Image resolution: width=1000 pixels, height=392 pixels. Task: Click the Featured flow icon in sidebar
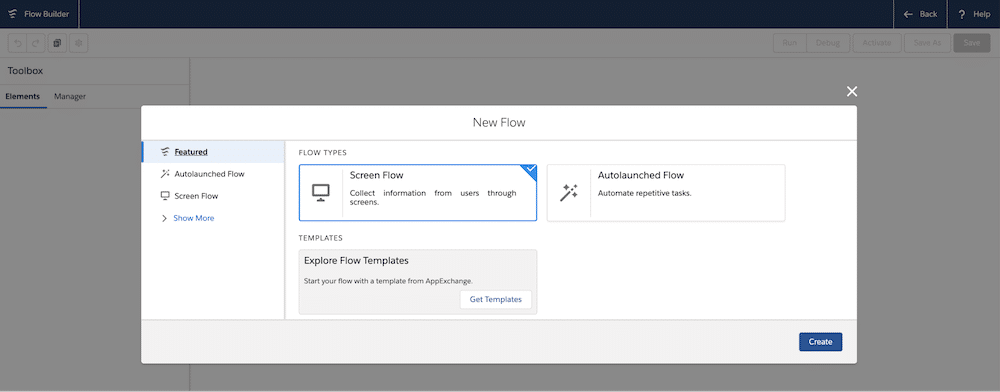pos(165,152)
